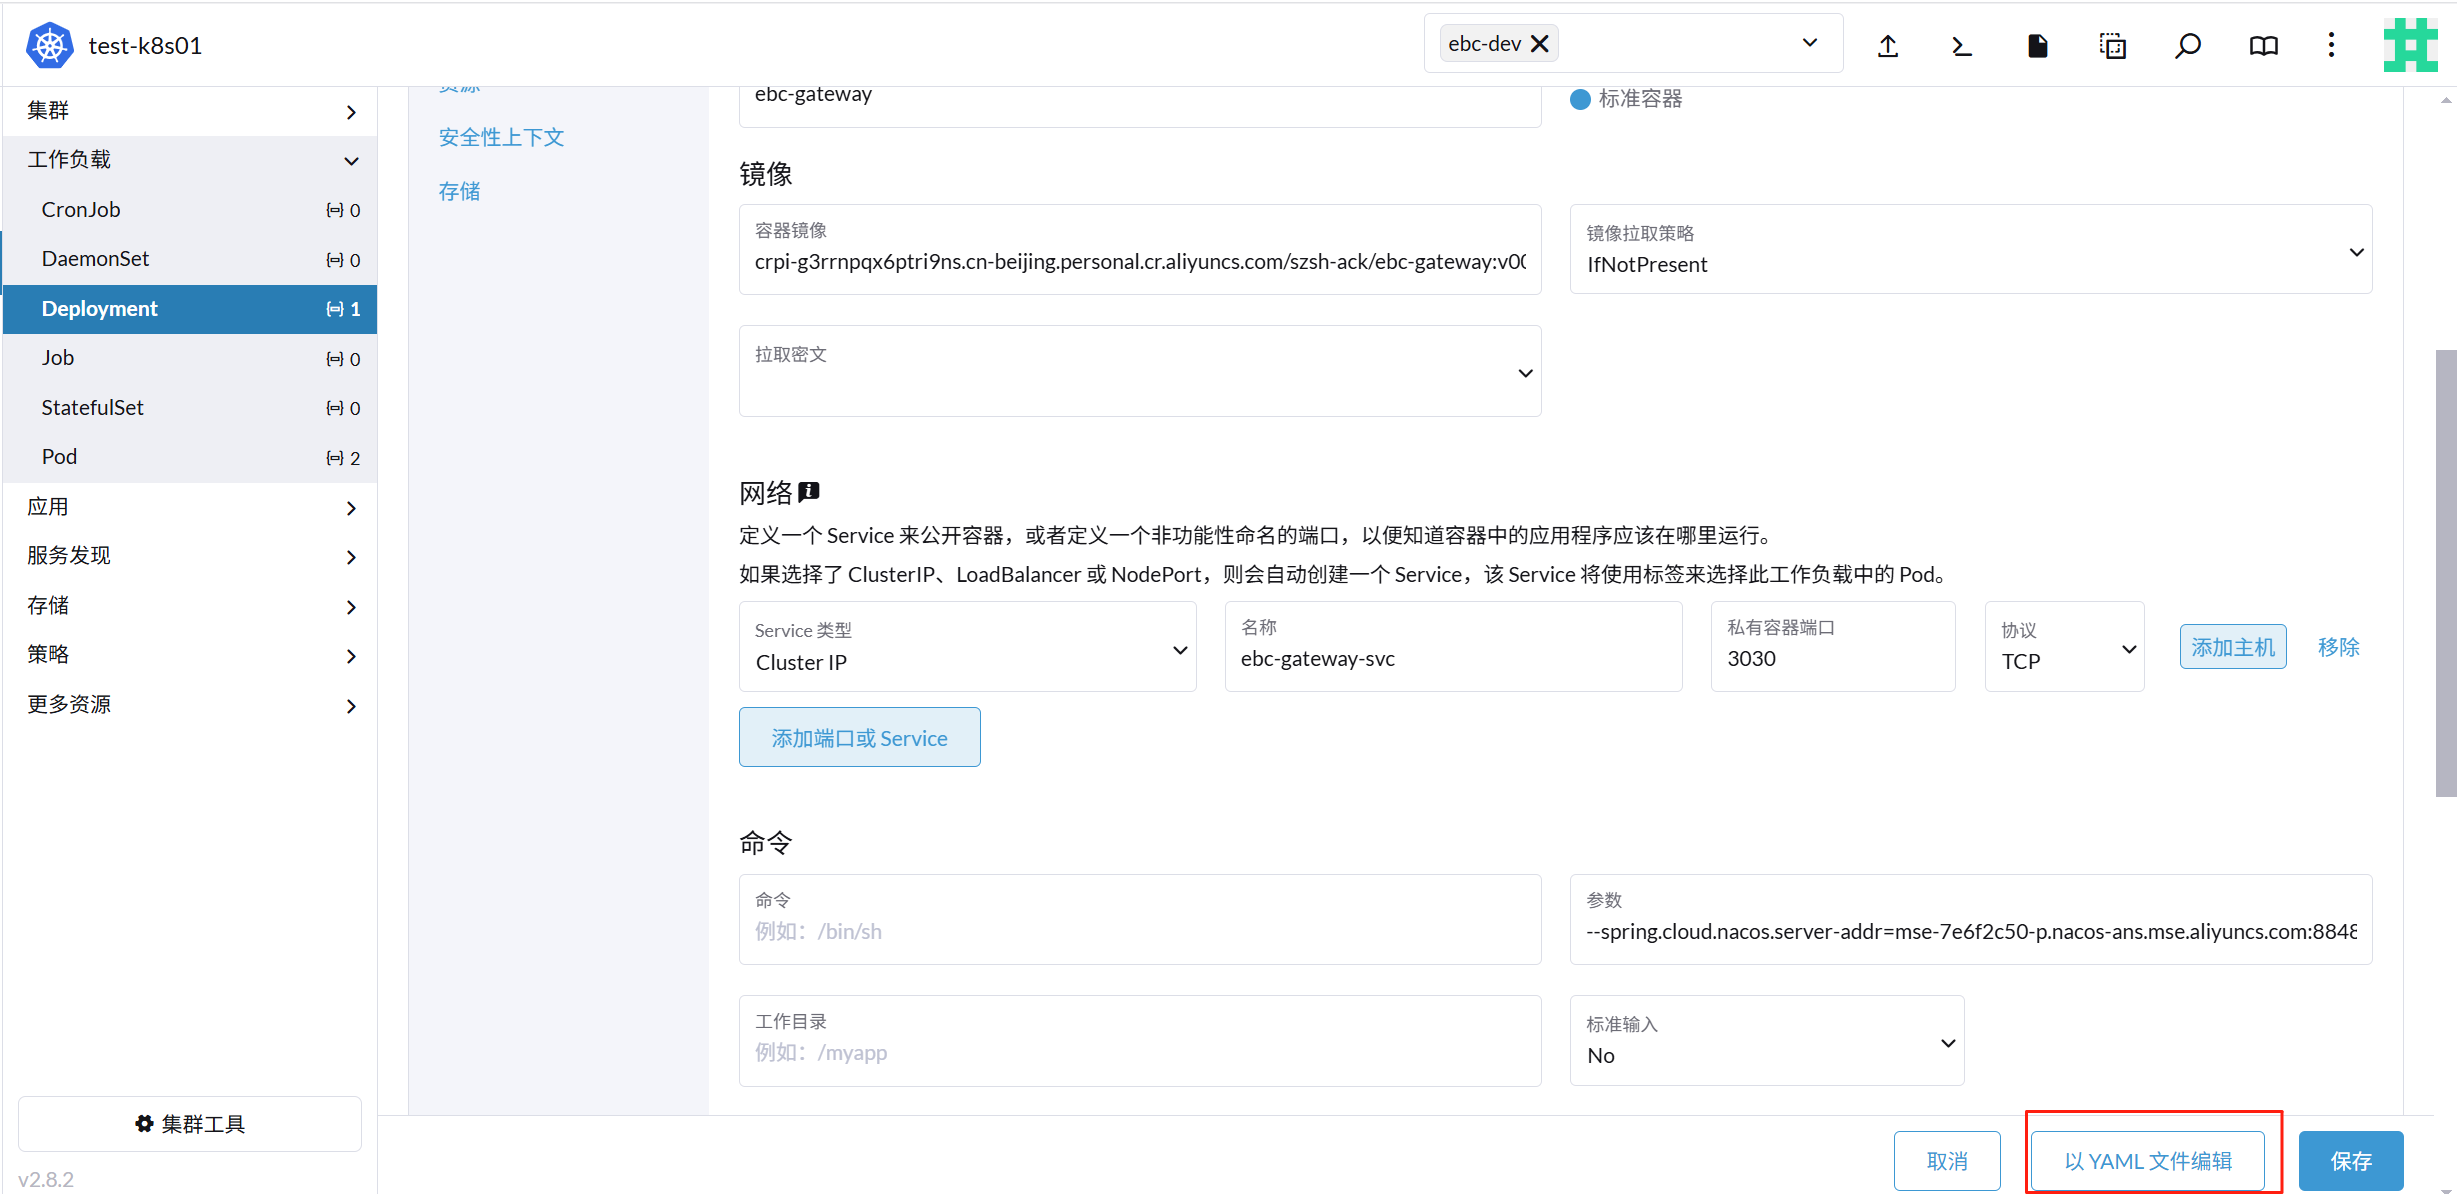This screenshot has width=2457, height=1194.
Task: Open the 镜像拉取策略 IfNotPresent dropdown
Action: coord(1970,250)
